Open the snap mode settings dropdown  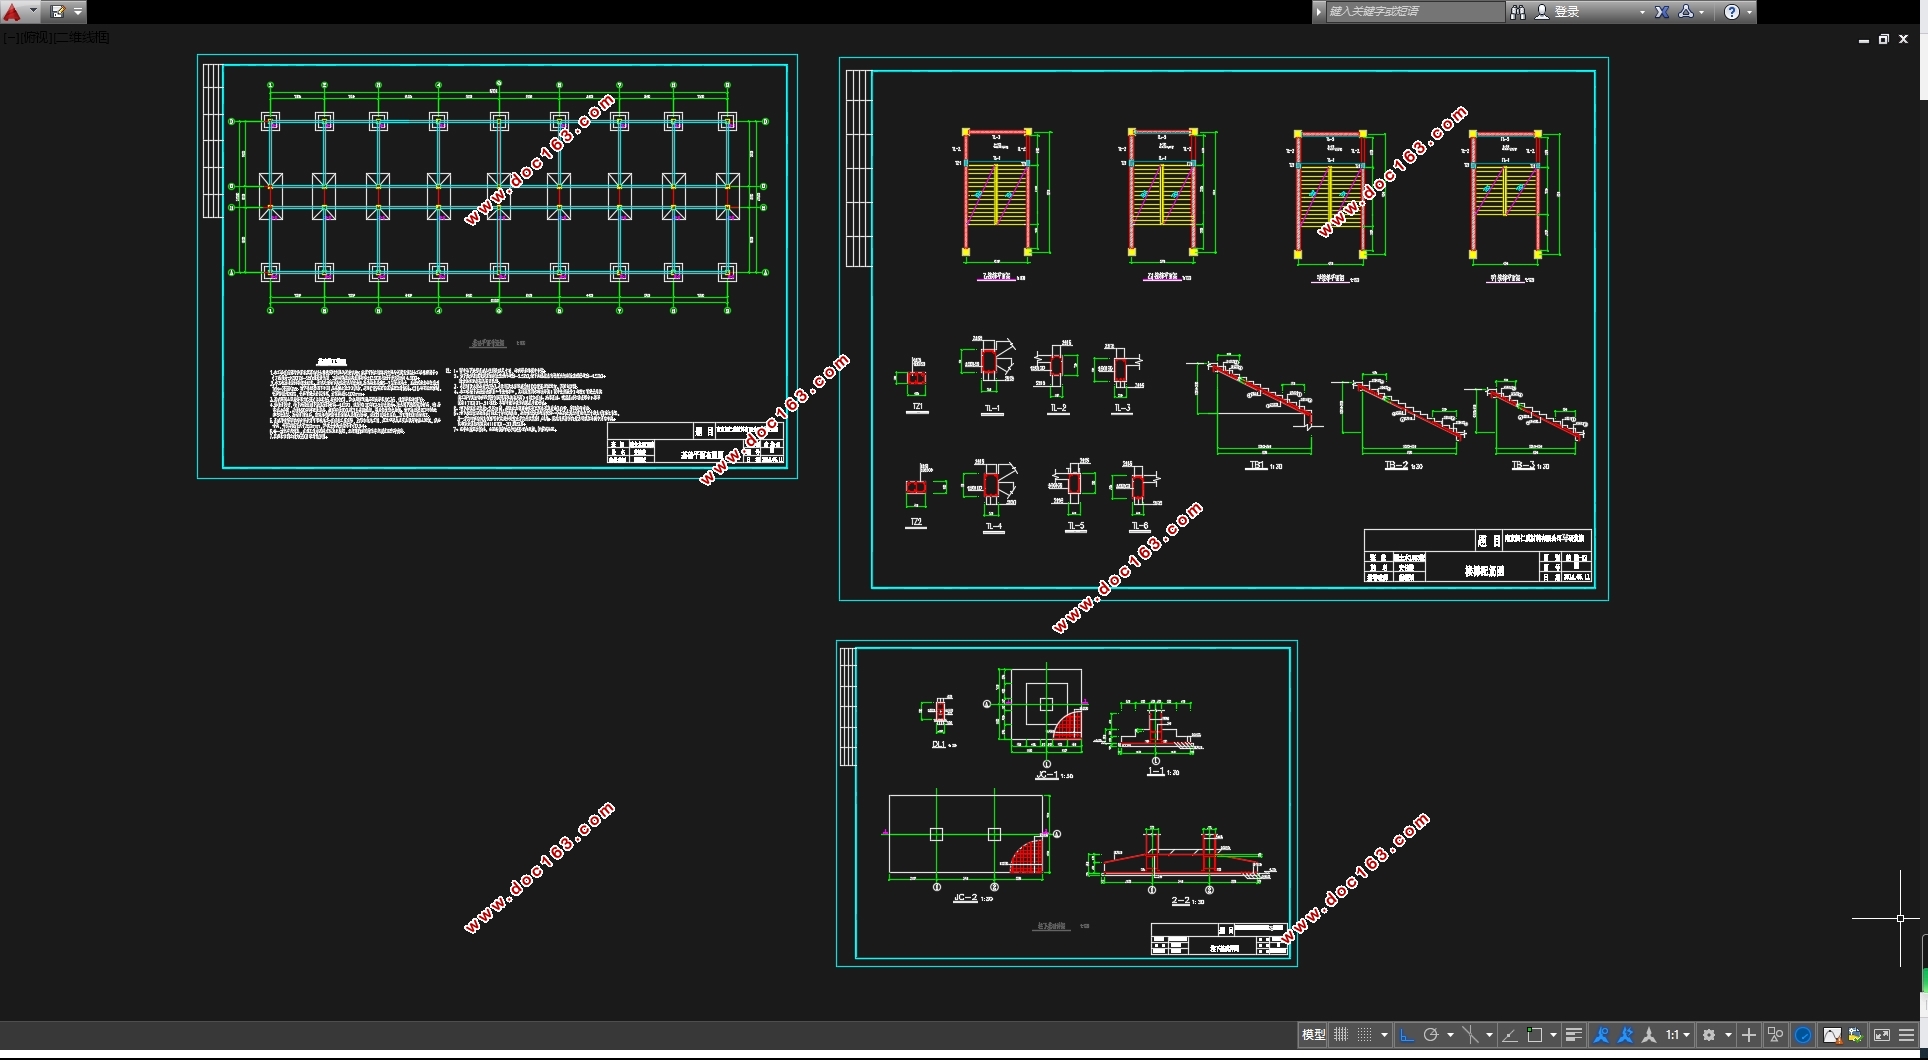click(1384, 1035)
